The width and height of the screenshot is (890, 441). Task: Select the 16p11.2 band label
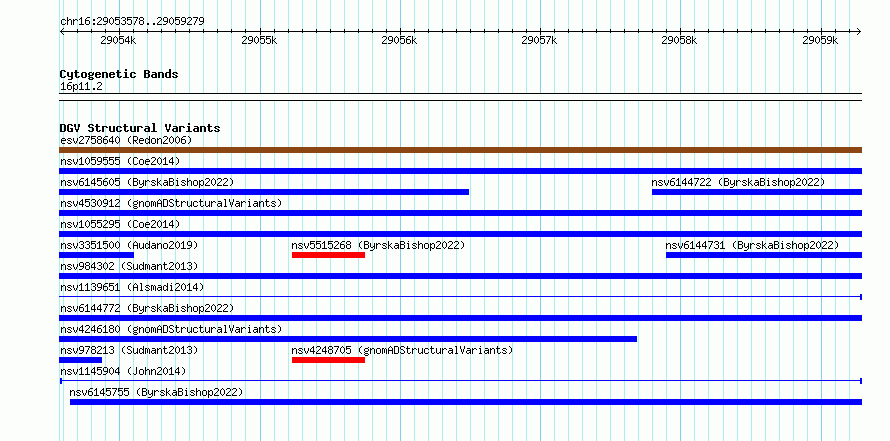(81, 87)
